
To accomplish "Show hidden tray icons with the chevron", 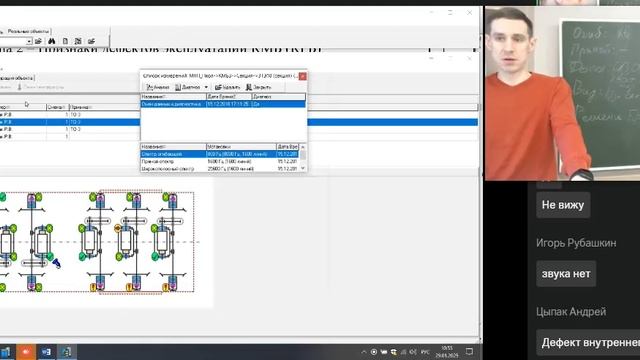I will pos(364,352).
